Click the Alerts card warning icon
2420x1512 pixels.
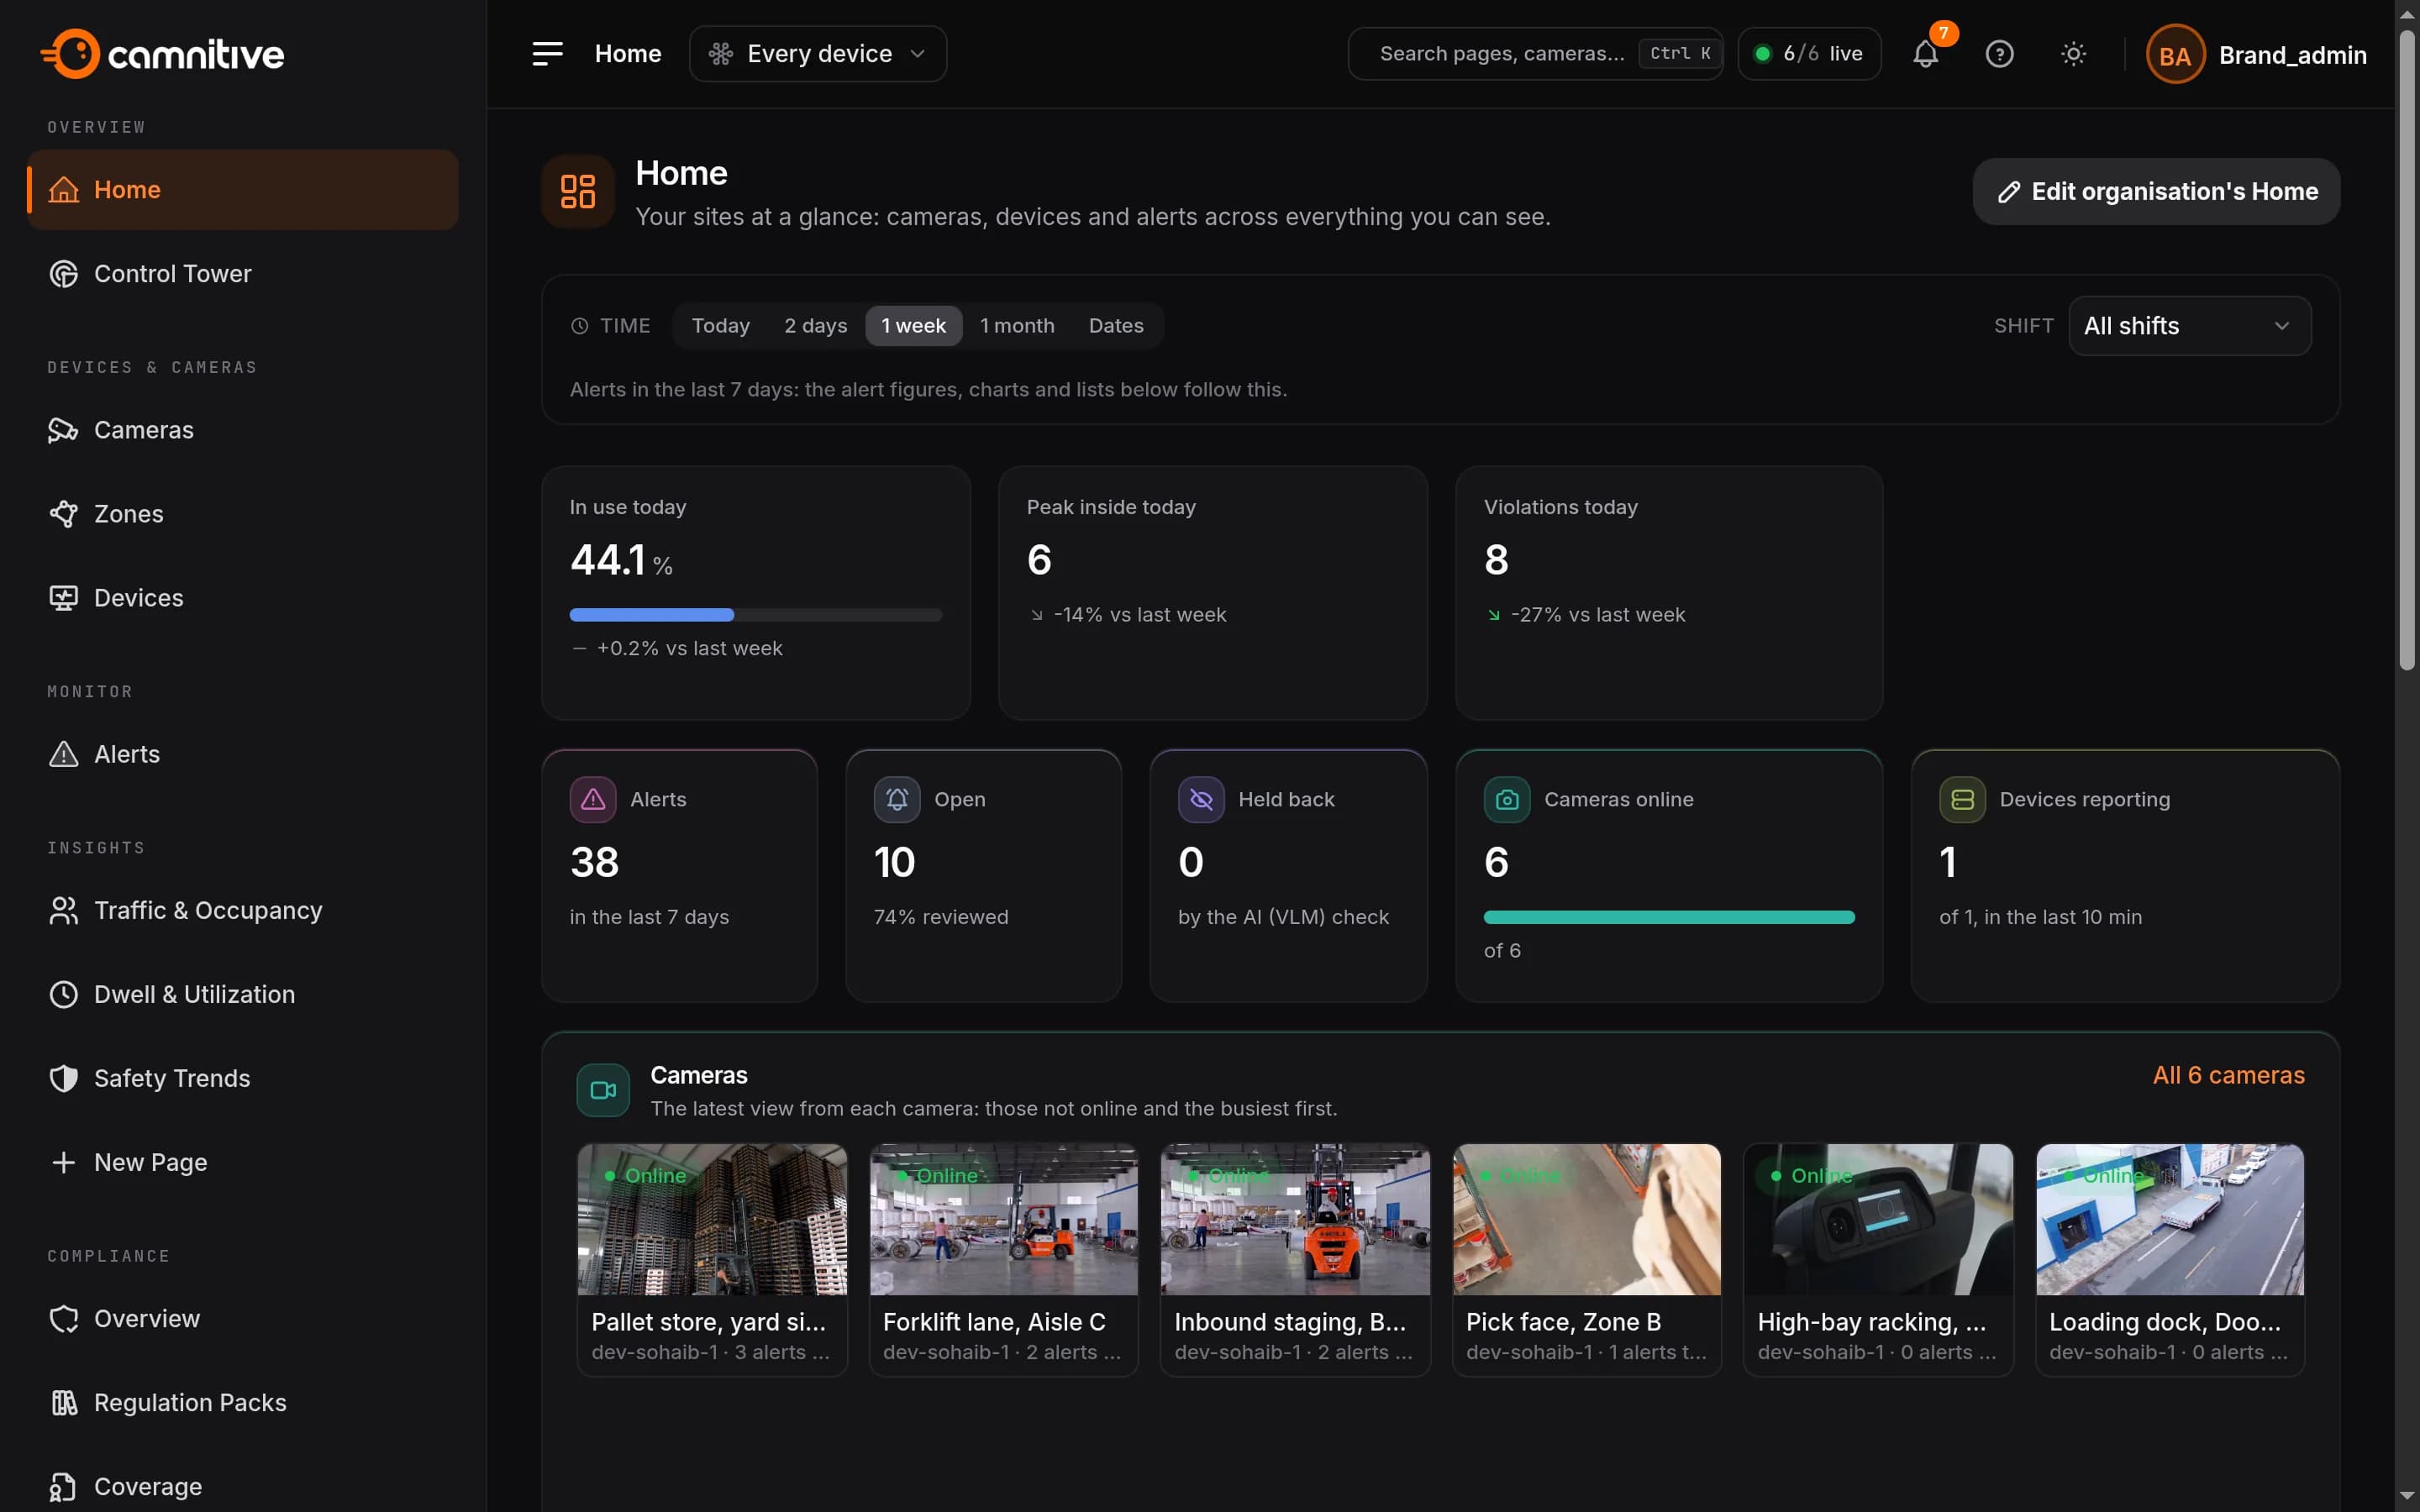coord(593,799)
